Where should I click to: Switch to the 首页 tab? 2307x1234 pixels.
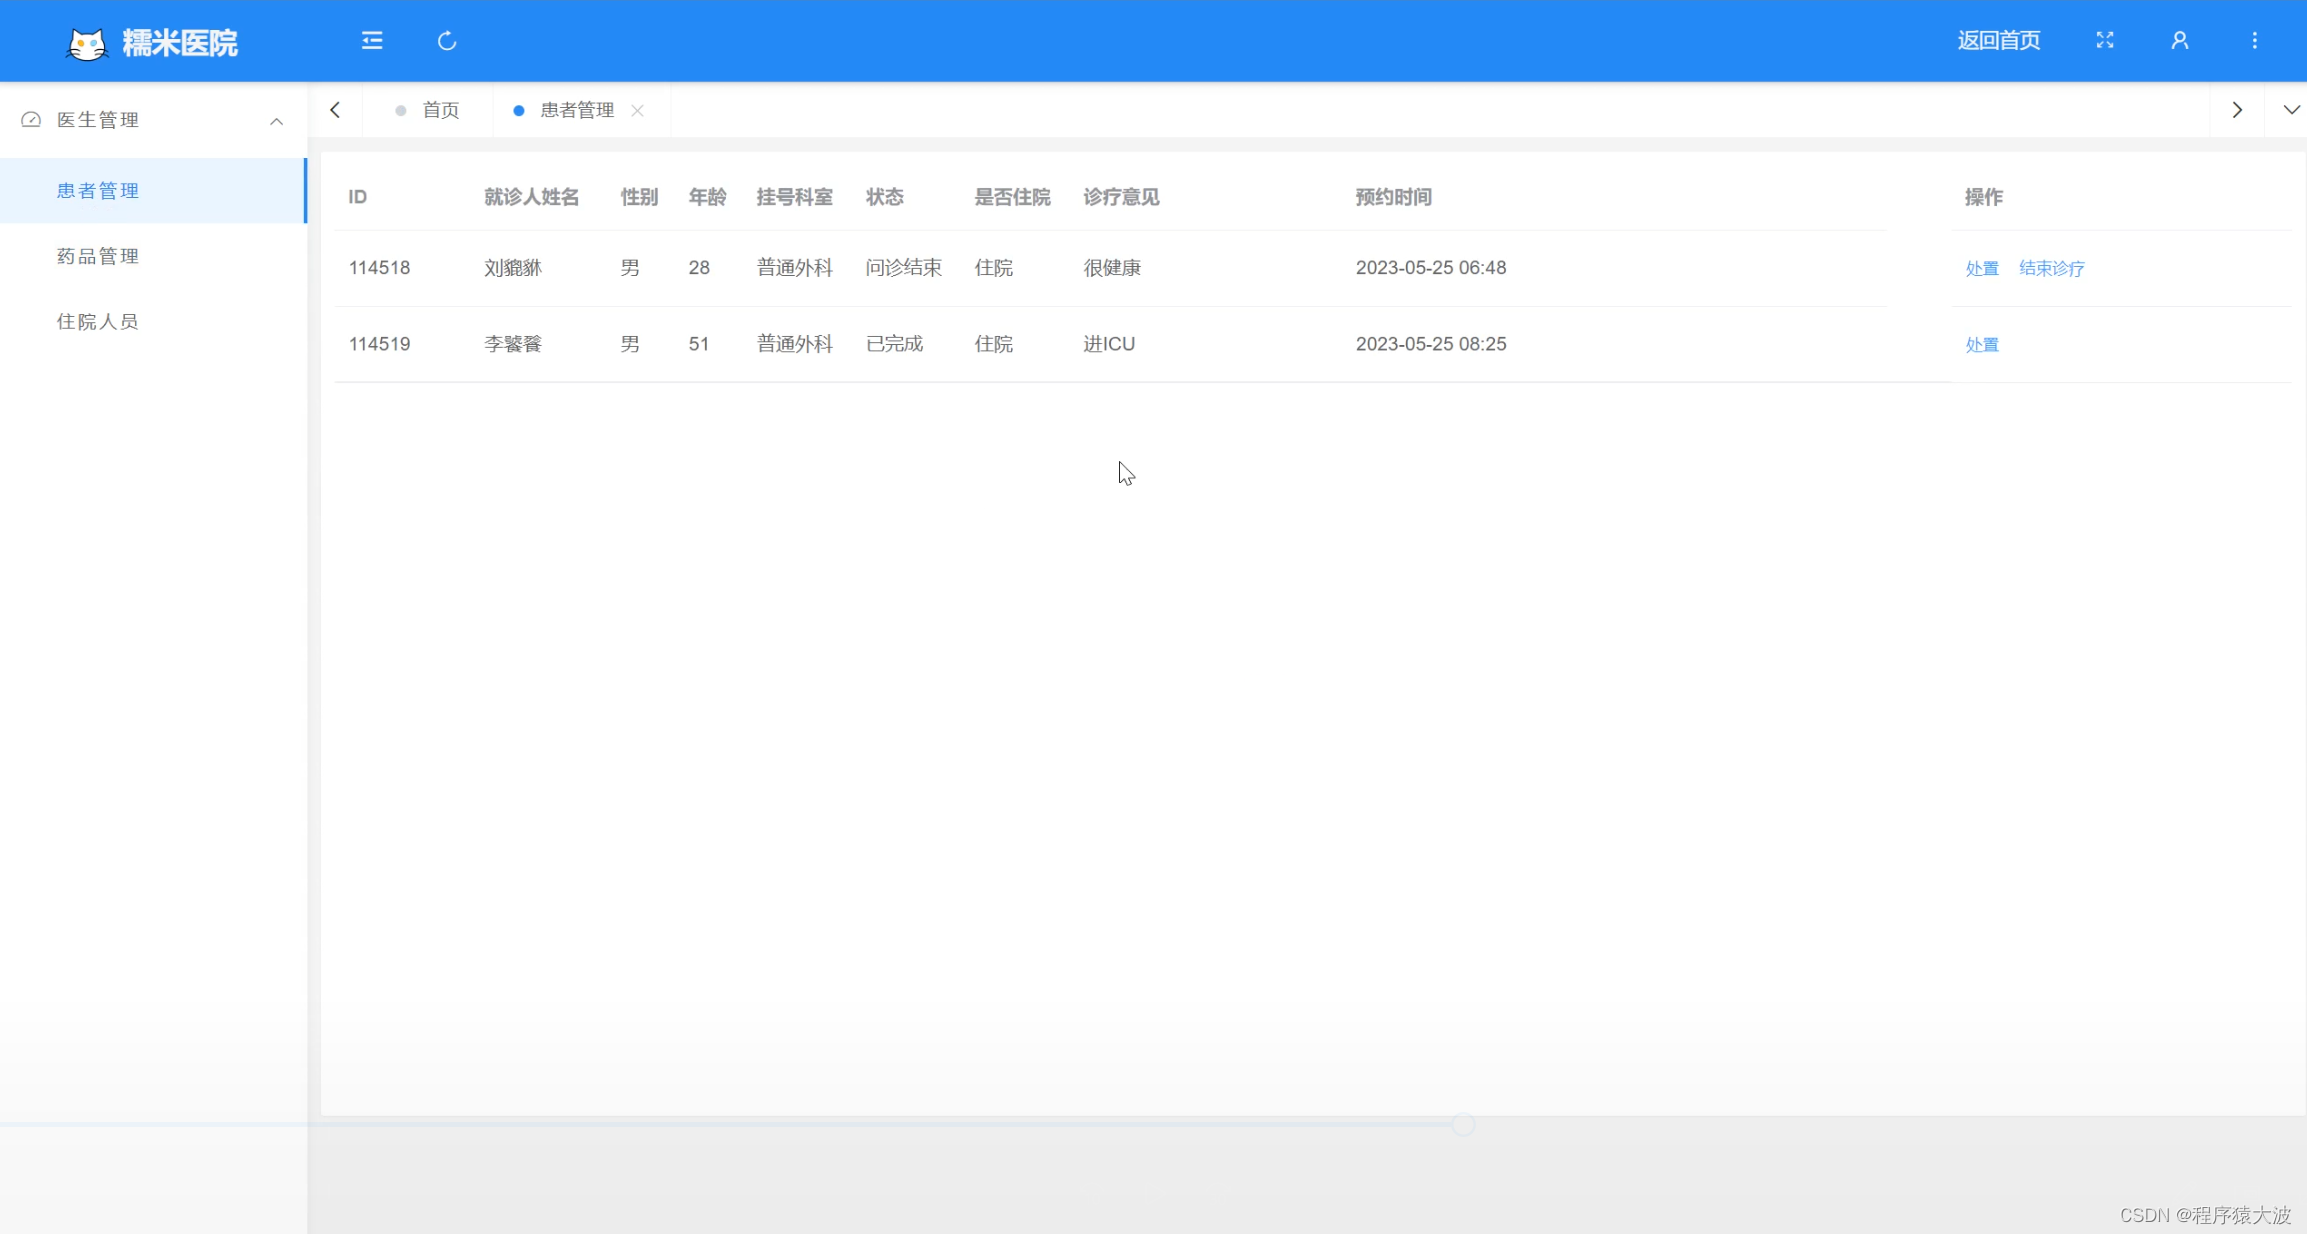click(440, 110)
